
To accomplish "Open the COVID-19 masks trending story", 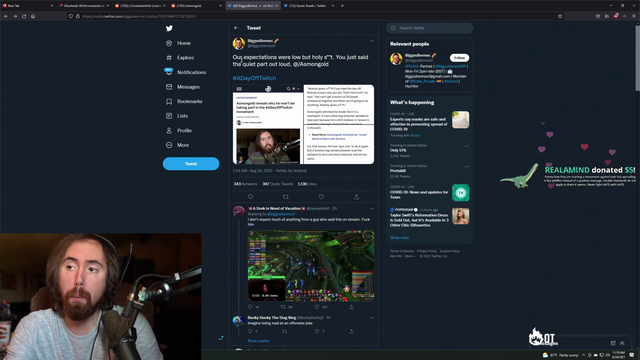I will [429, 124].
